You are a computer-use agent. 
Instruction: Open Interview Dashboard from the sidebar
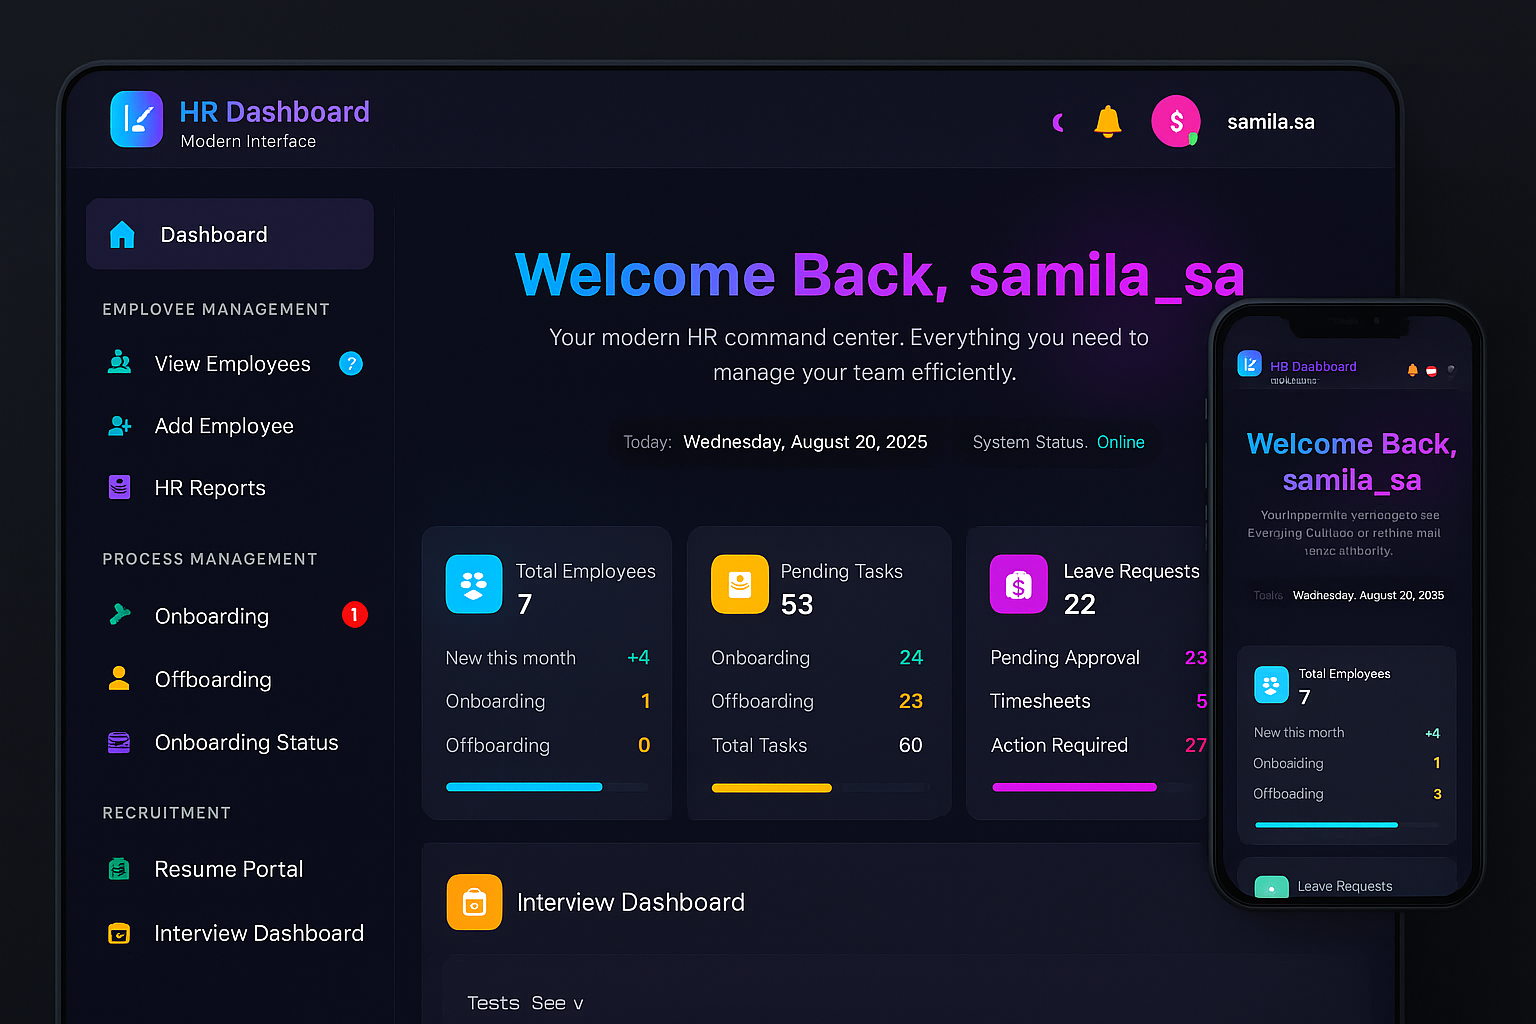pyautogui.click(x=258, y=933)
